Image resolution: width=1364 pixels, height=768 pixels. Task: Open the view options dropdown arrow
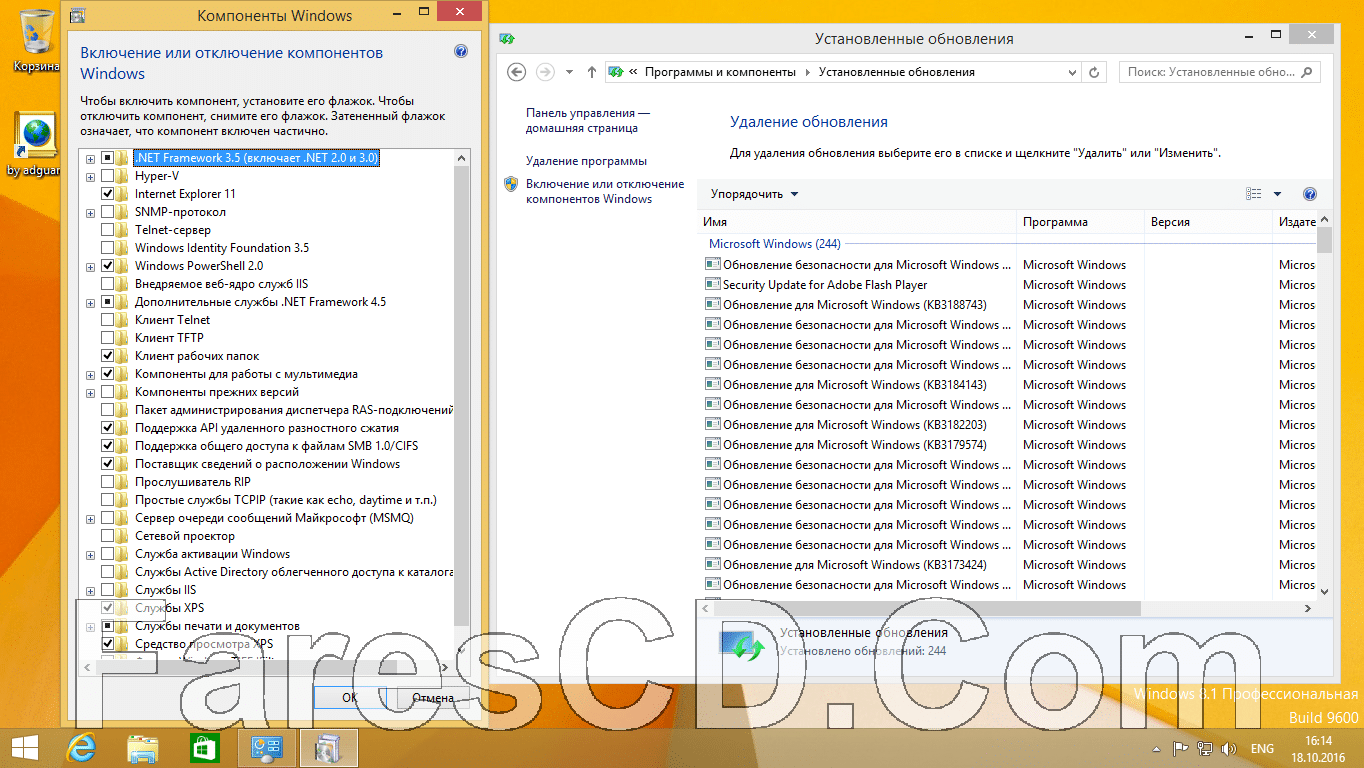coord(1277,194)
